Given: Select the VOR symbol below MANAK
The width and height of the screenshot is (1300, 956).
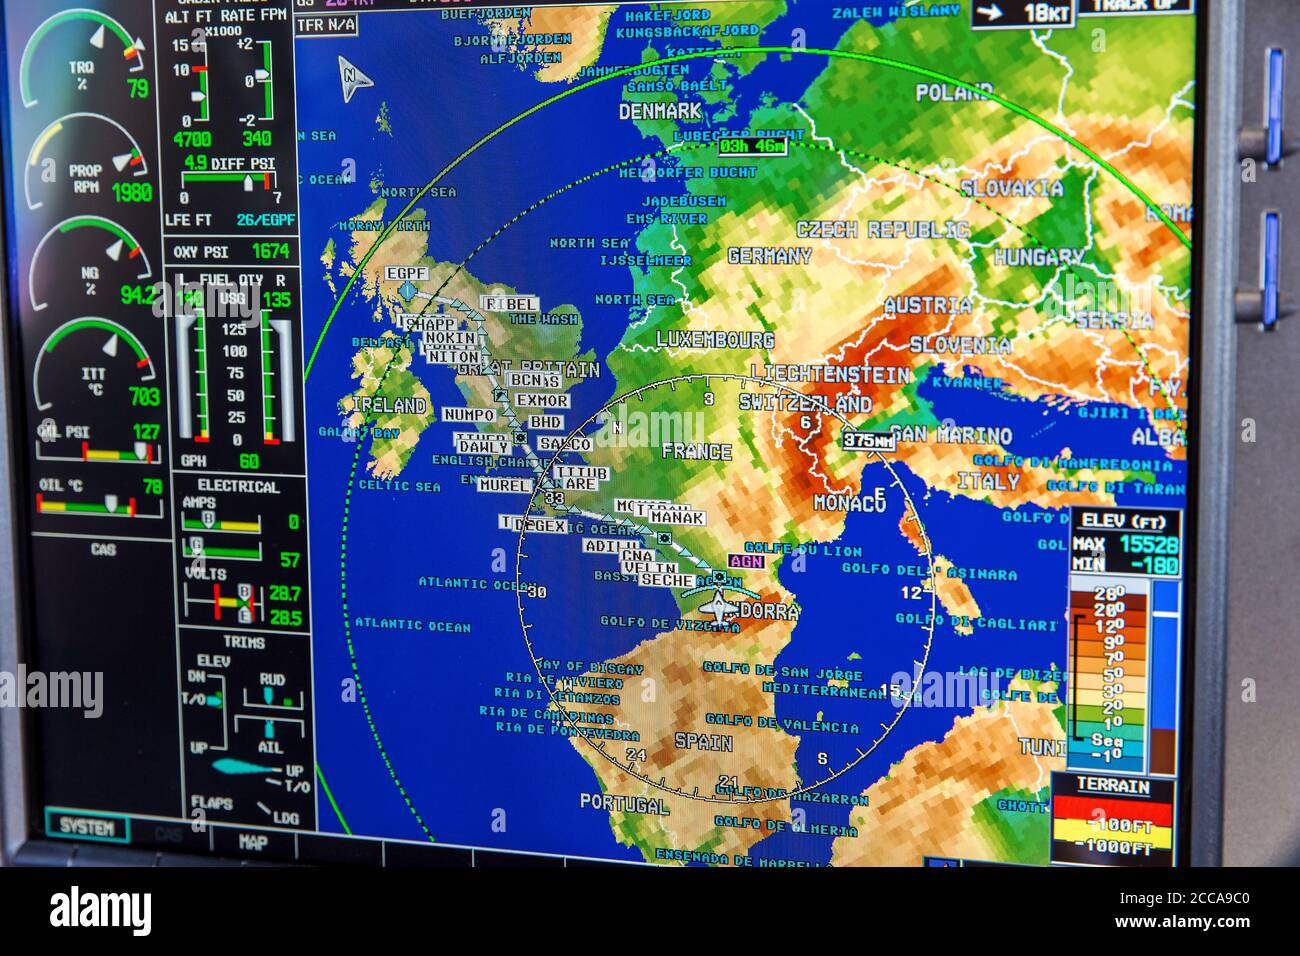Looking at the screenshot, I should click(663, 539).
